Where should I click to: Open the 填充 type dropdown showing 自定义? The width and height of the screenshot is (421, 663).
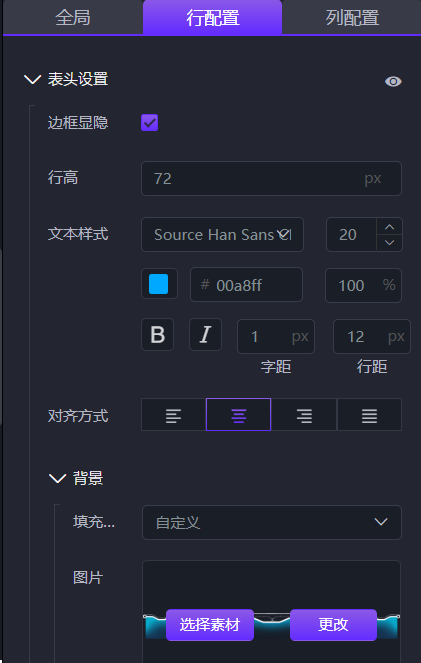pos(271,523)
